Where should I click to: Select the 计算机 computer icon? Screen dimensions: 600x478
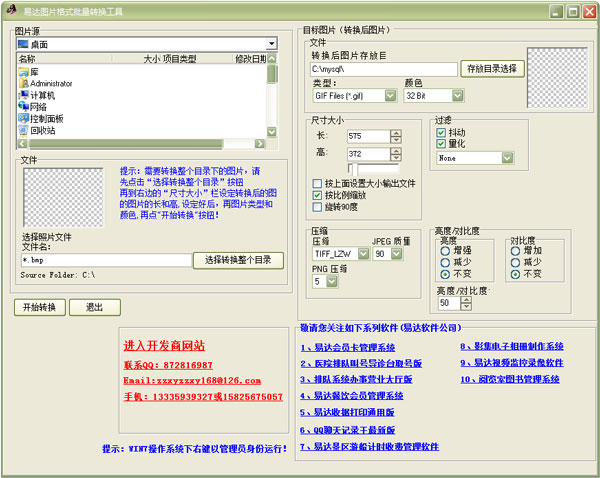point(24,95)
